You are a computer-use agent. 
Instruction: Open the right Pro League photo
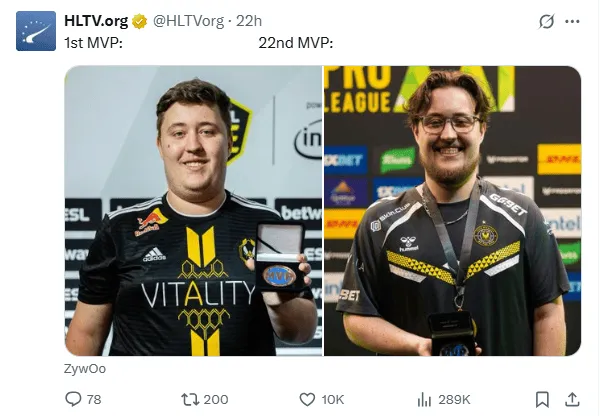[x=453, y=211]
